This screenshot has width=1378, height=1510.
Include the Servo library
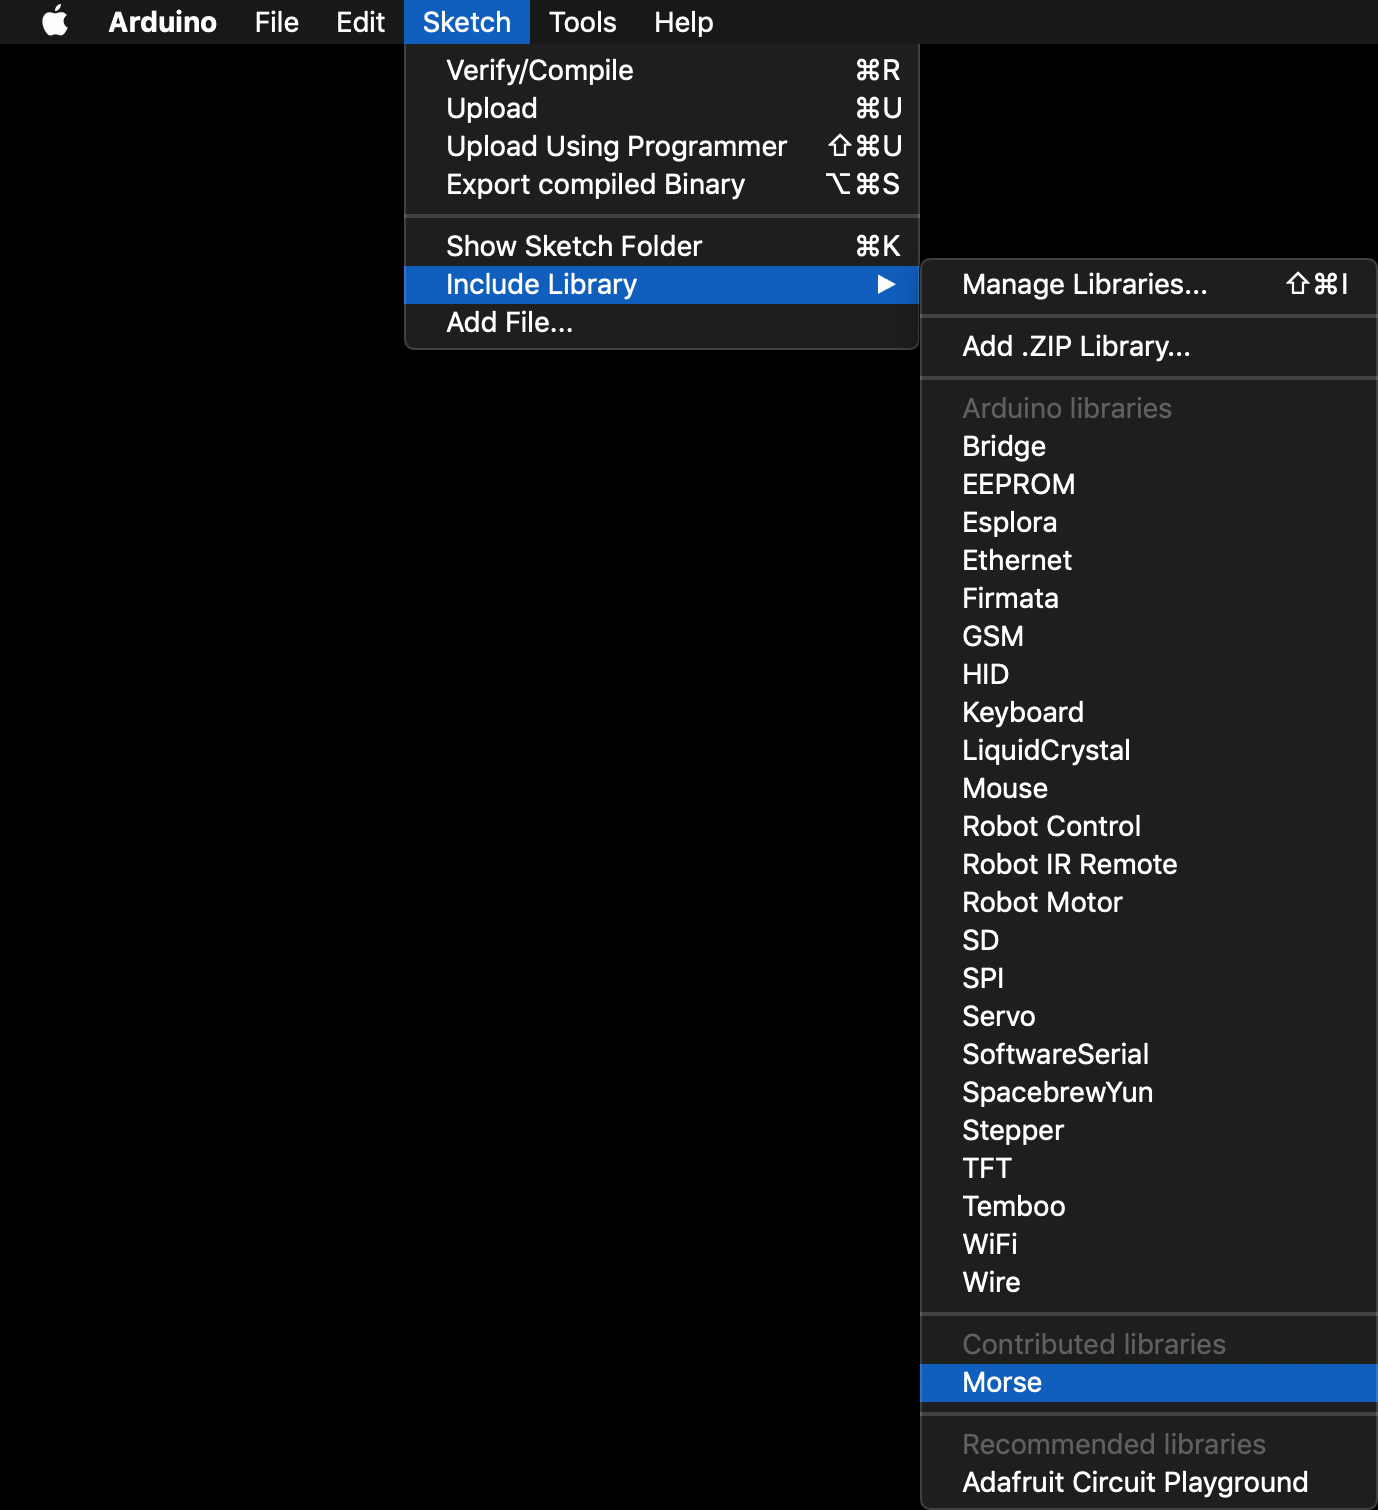998,1017
